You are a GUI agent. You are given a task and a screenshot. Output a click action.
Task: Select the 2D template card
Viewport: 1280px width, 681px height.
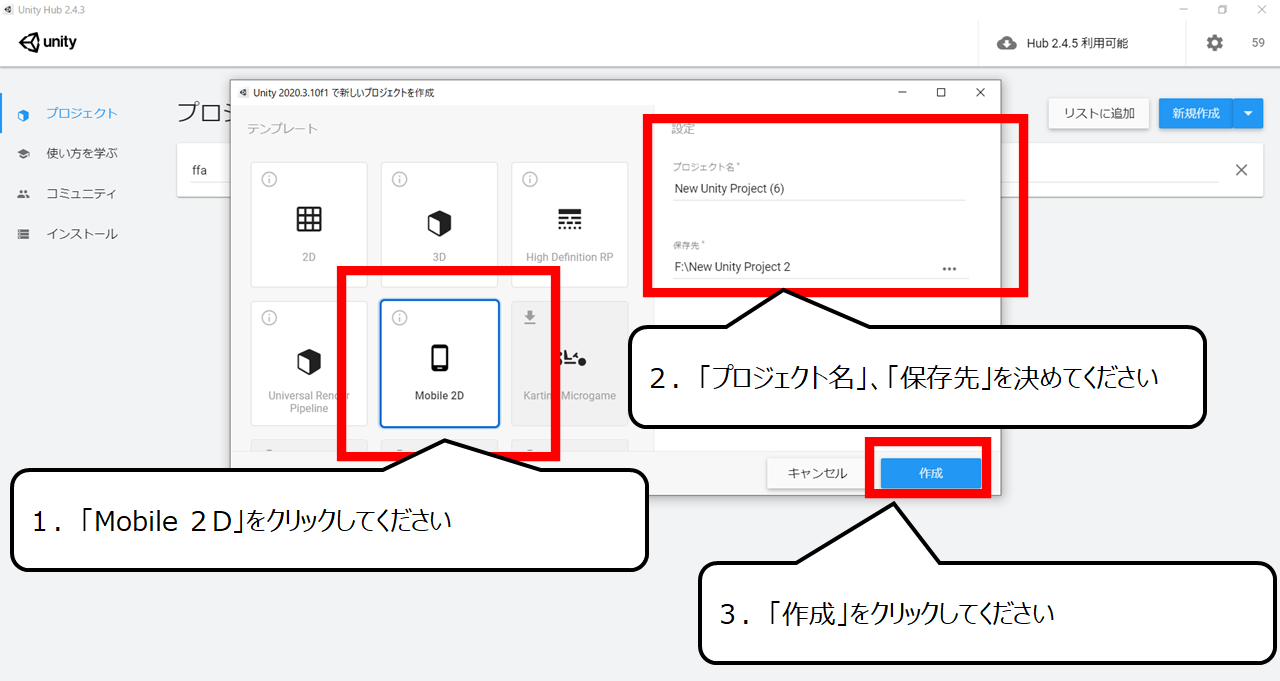[x=309, y=225]
